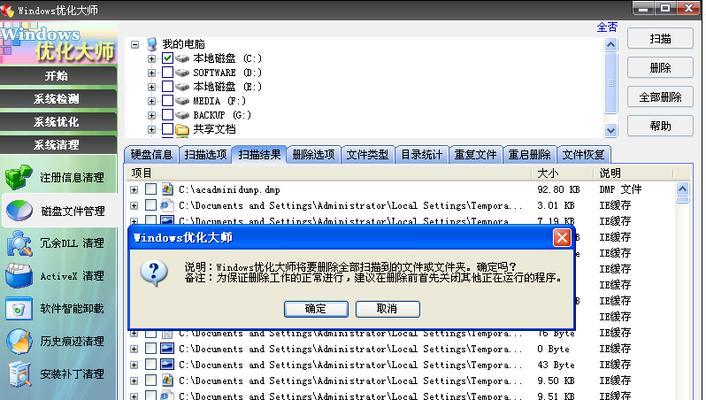Switch to 扫描选项 tab
706x400 pixels.
coord(205,155)
